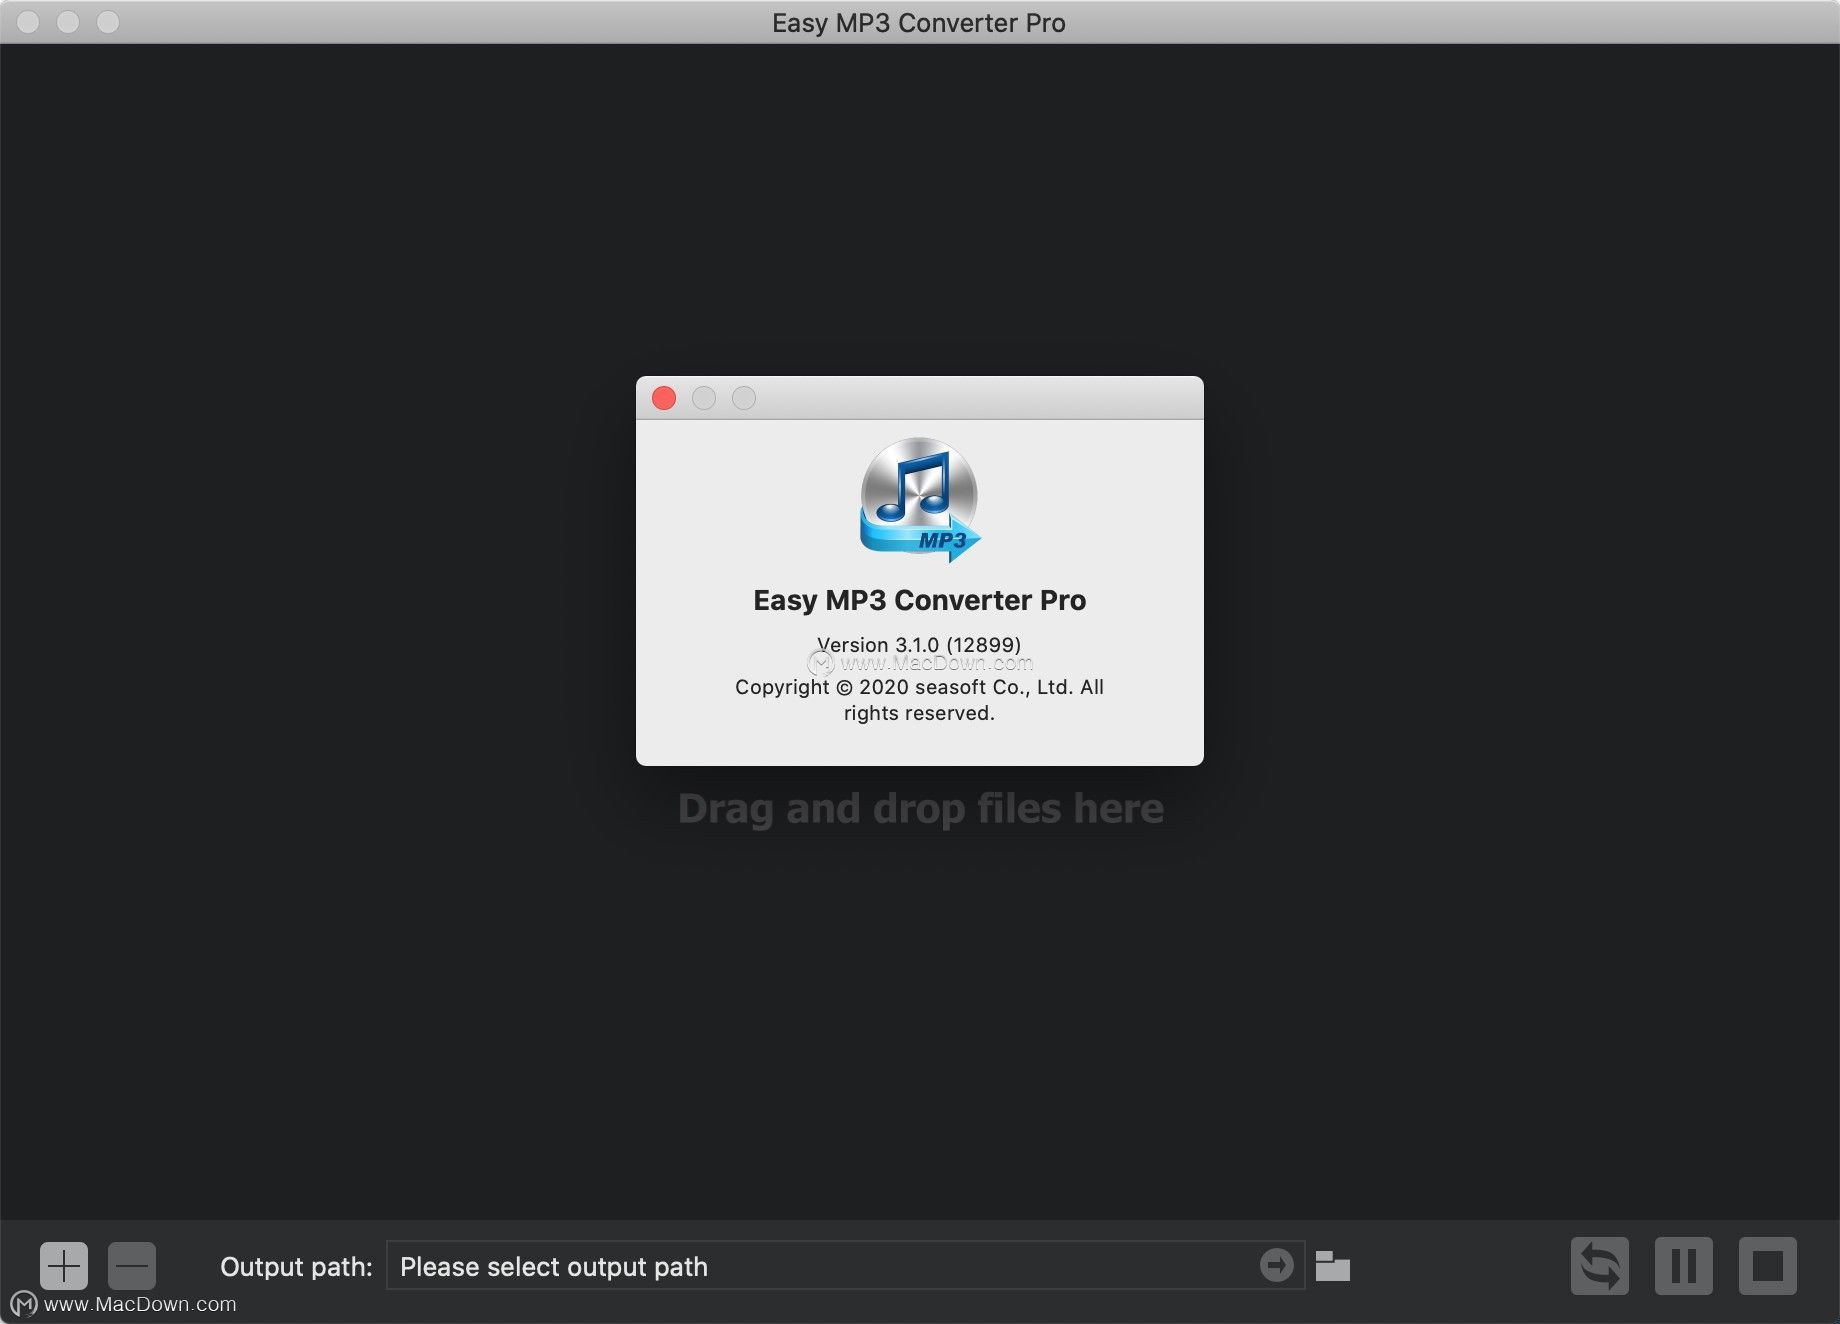This screenshot has width=1840, height=1324.
Task: Click the remove files minus button
Action: 132,1266
